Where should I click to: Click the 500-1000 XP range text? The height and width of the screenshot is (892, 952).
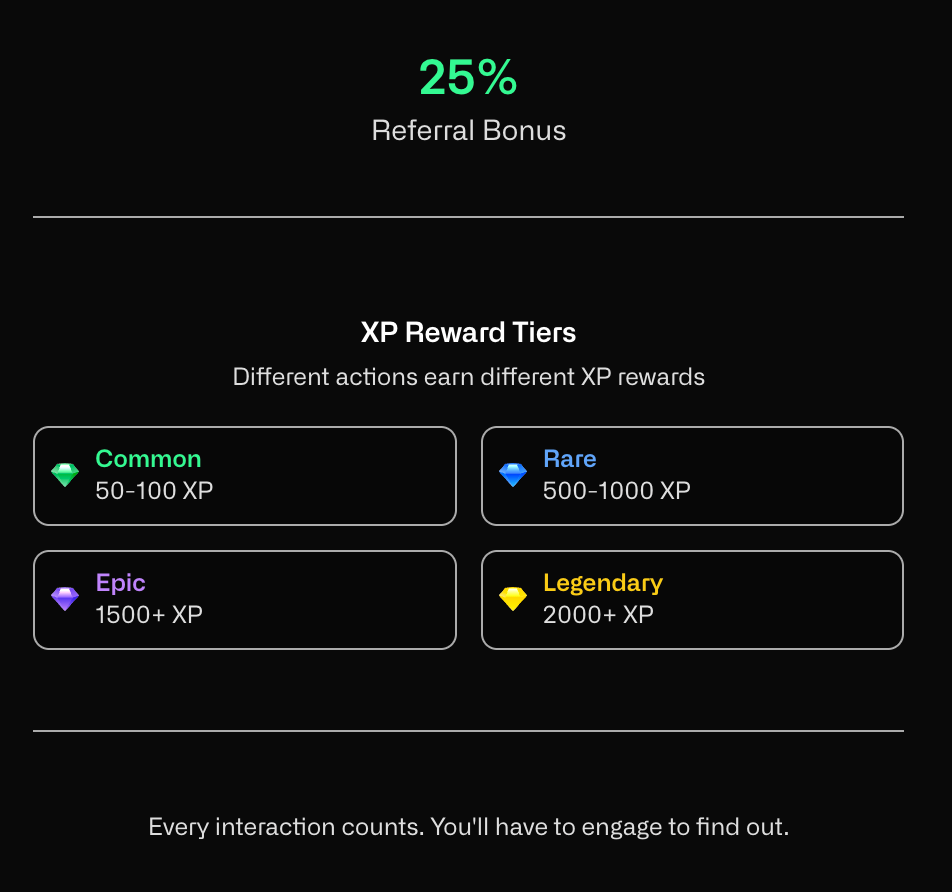617,491
